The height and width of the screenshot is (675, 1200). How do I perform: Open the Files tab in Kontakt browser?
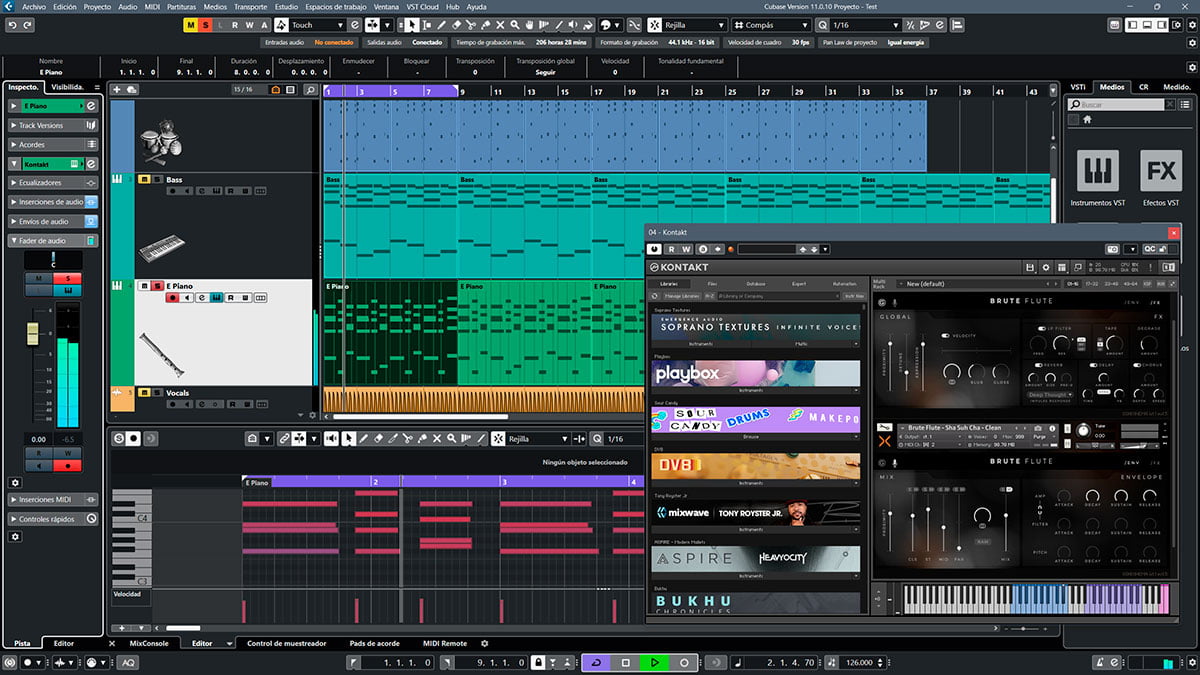(x=711, y=284)
